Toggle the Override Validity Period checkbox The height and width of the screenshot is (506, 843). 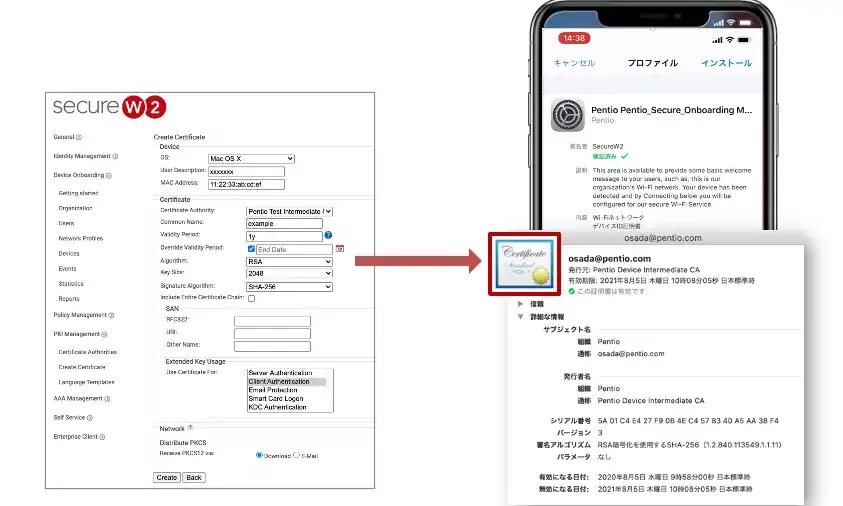pyautogui.click(x=250, y=249)
